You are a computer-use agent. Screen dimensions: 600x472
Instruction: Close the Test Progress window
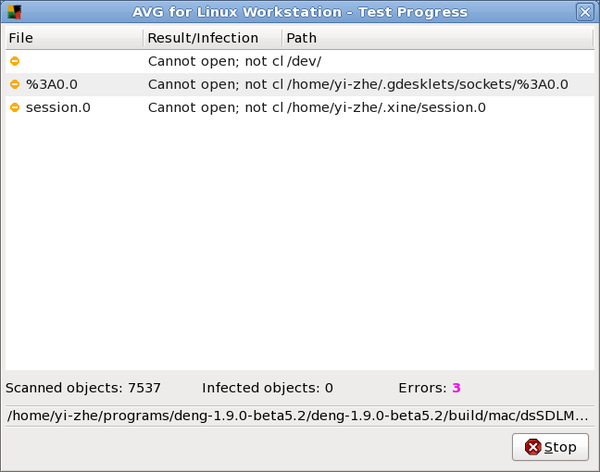click(585, 12)
